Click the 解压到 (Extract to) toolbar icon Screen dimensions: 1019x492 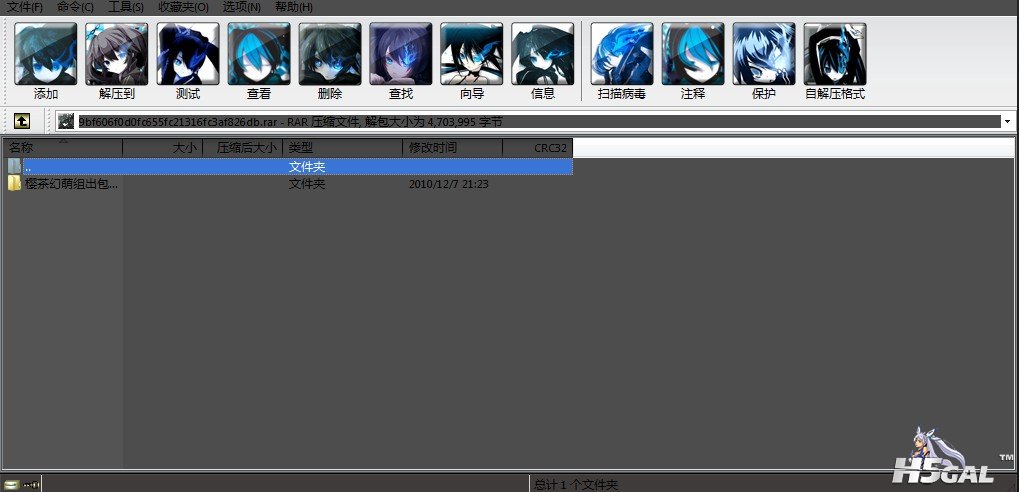(116, 55)
